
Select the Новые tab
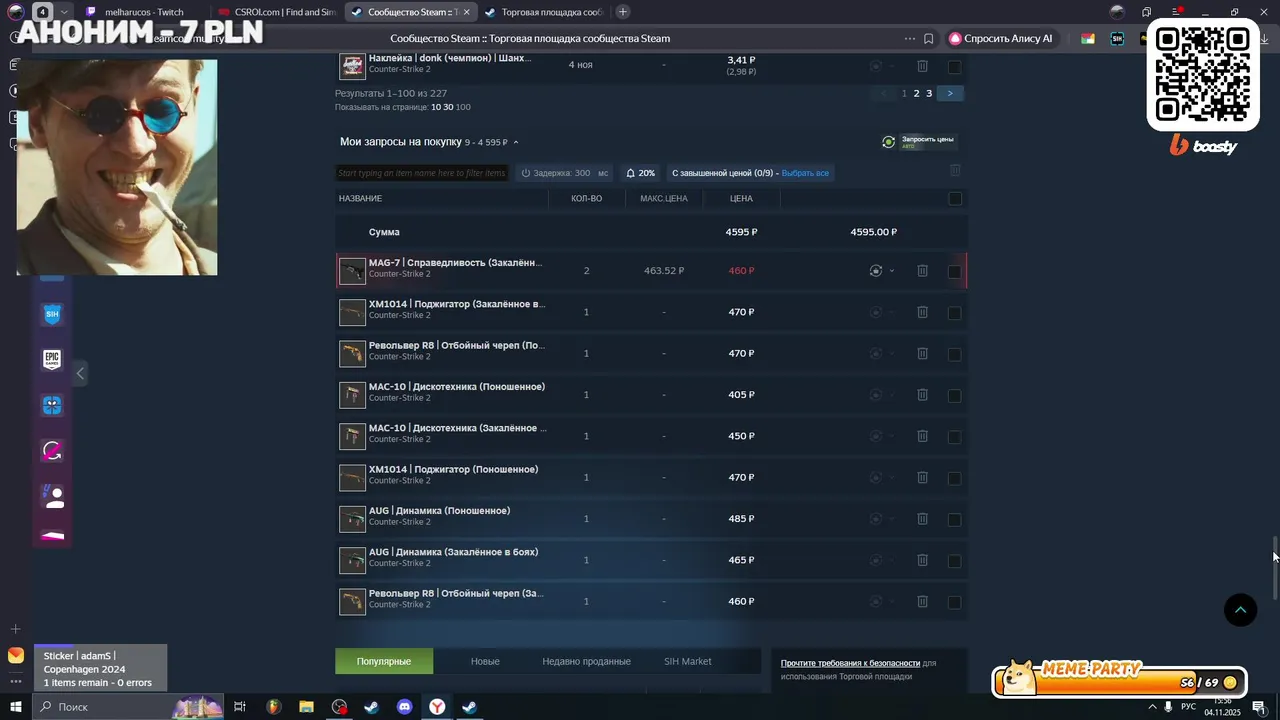tap(485, 661)
